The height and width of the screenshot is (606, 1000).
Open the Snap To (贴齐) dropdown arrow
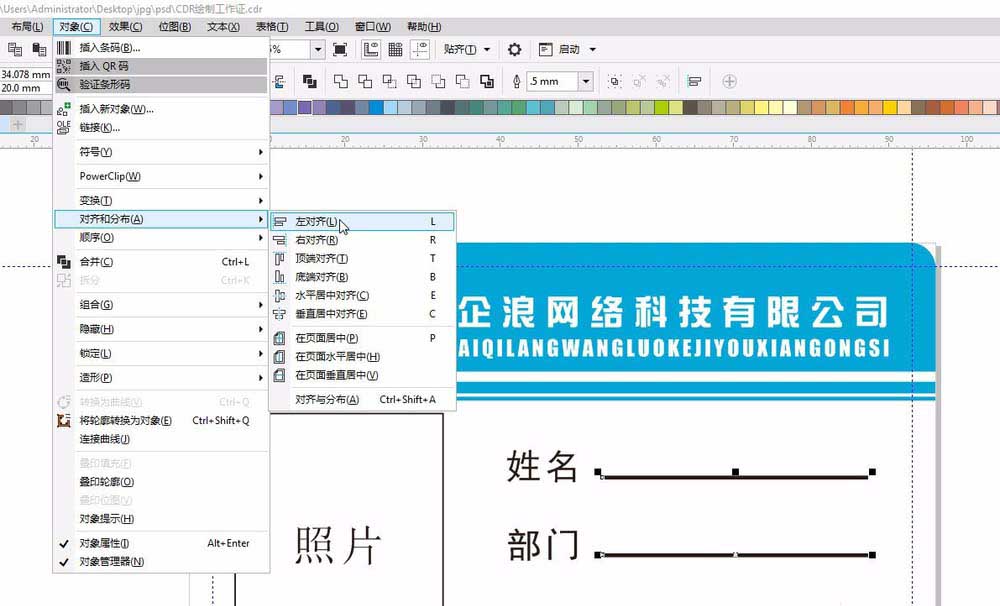click(x=487, y=50)
